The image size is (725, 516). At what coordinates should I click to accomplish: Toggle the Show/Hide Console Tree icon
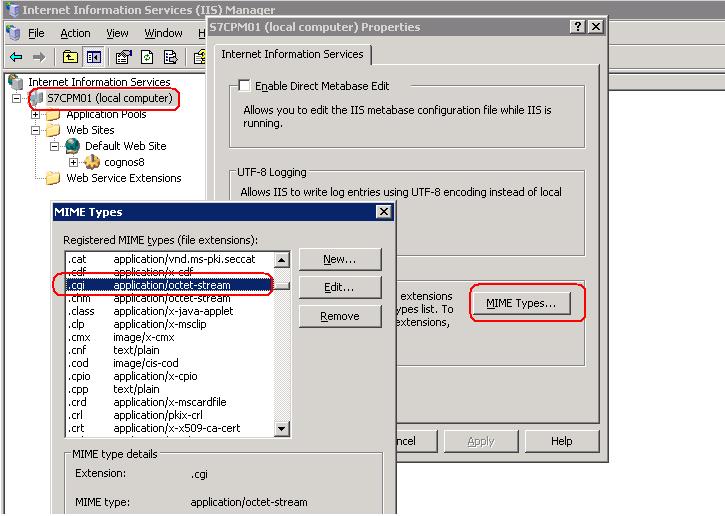[x=94, y=57]
